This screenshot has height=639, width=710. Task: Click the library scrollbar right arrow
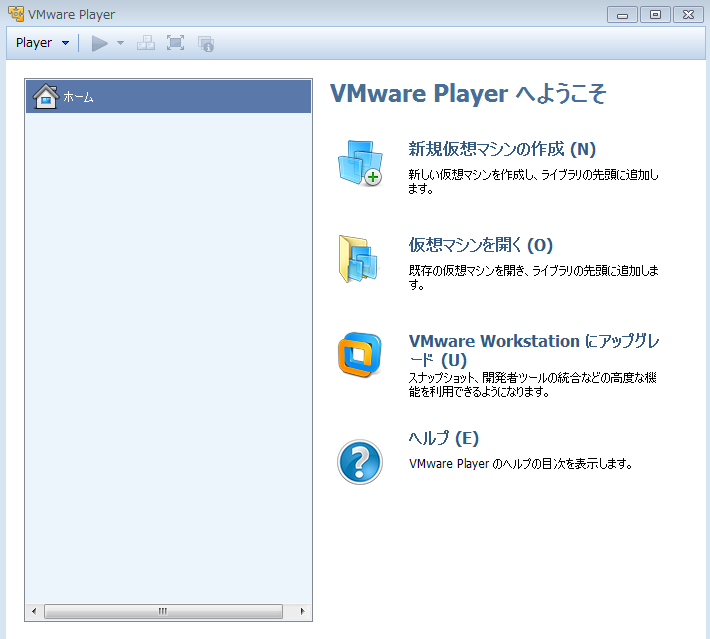pyautogui.click(x=302, y=611)
